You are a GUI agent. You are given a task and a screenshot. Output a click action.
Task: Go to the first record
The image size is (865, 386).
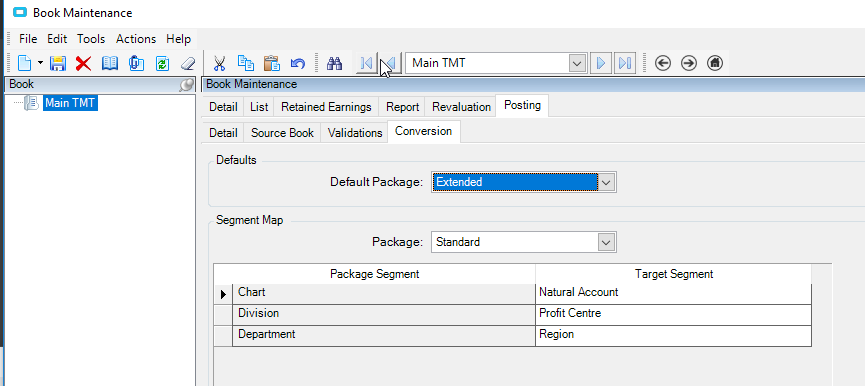click(366, 63)
